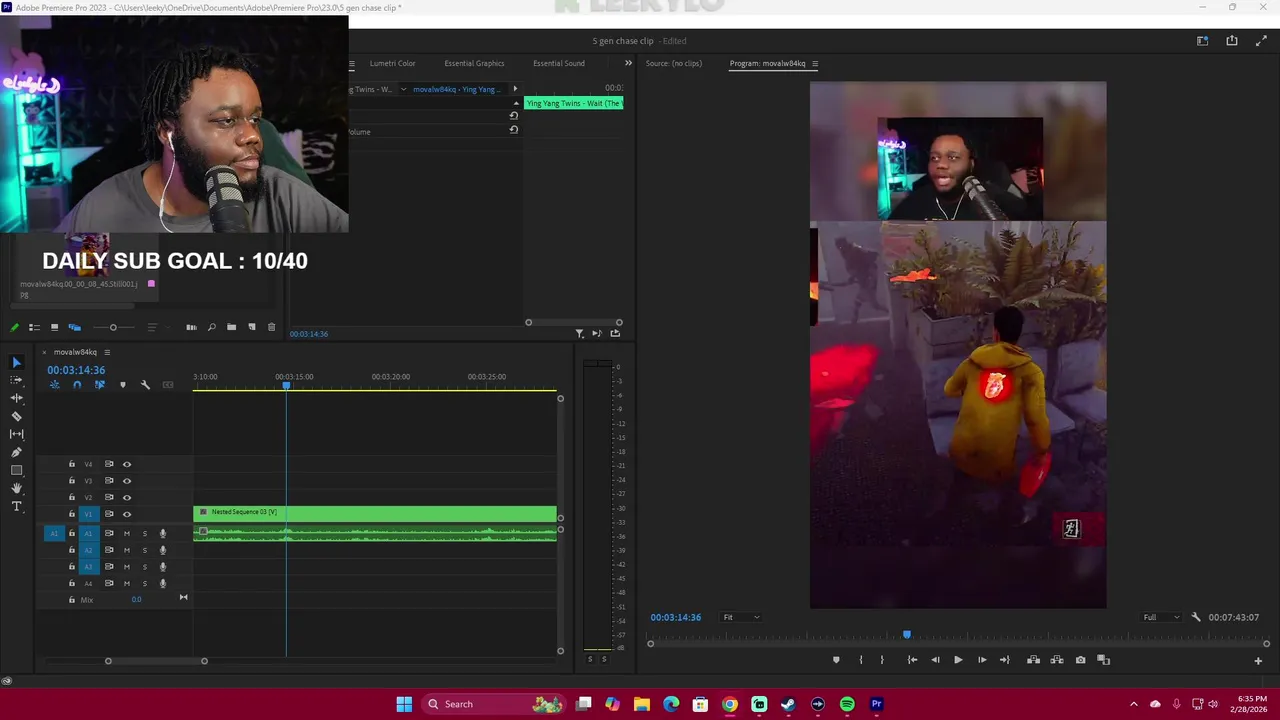Screen dimensions: 1280x720
Task: Switch project panel to icon view
Action: [x=54, y=327]
